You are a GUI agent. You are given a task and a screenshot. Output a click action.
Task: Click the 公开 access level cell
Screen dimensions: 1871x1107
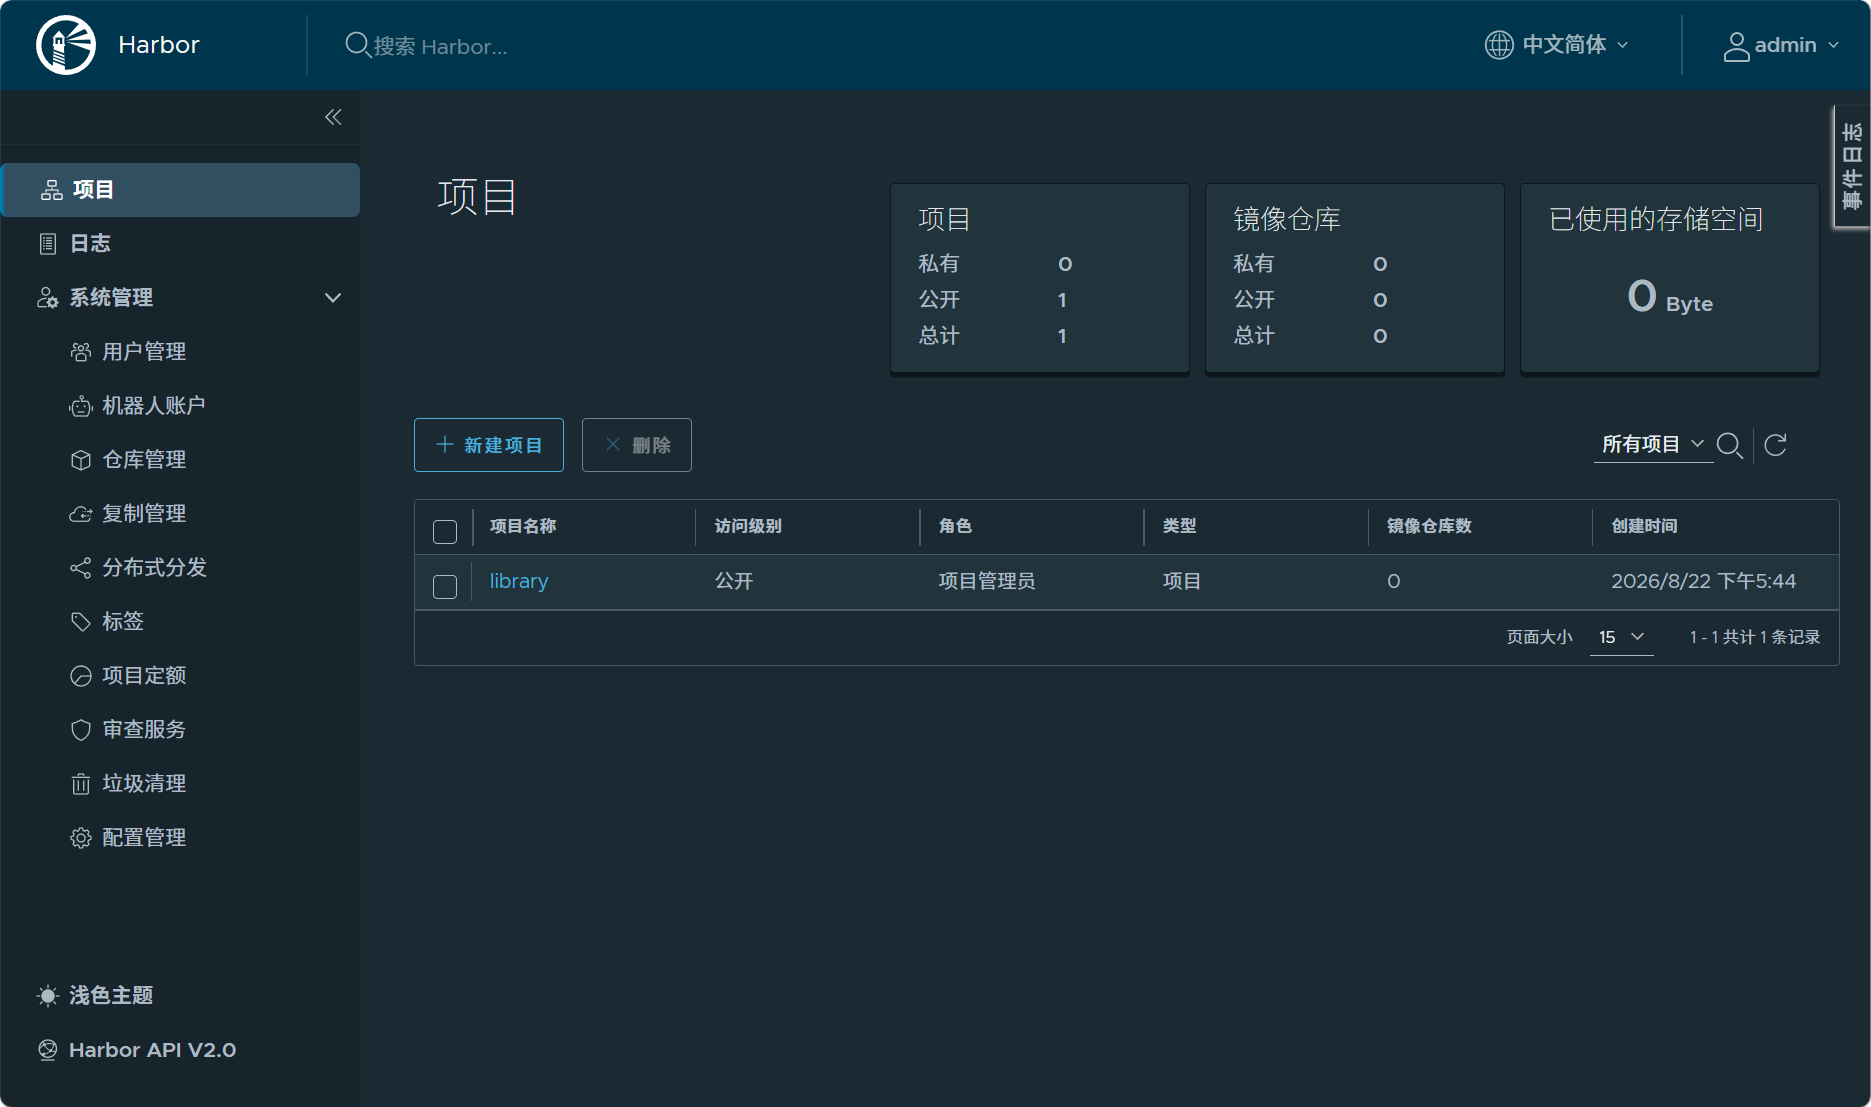pyautogui.click(x=734, y=581)
